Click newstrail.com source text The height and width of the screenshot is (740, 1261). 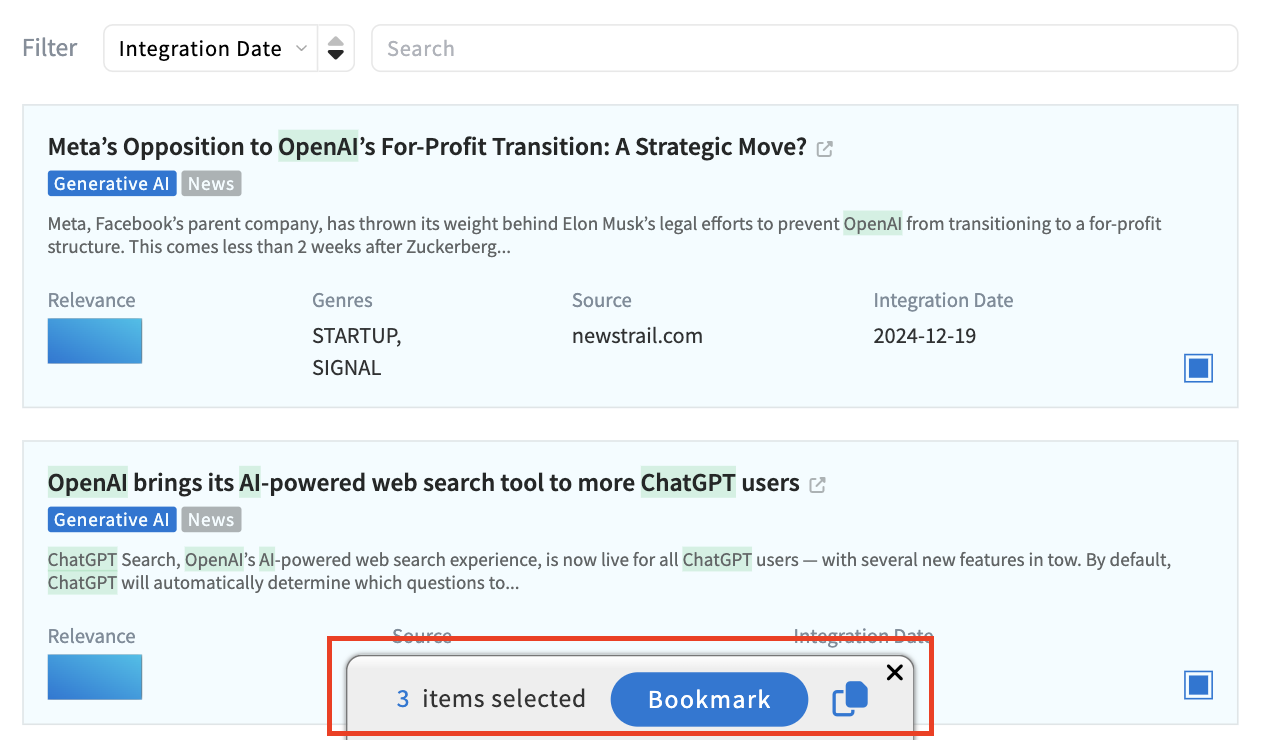(x=637, y=336)
